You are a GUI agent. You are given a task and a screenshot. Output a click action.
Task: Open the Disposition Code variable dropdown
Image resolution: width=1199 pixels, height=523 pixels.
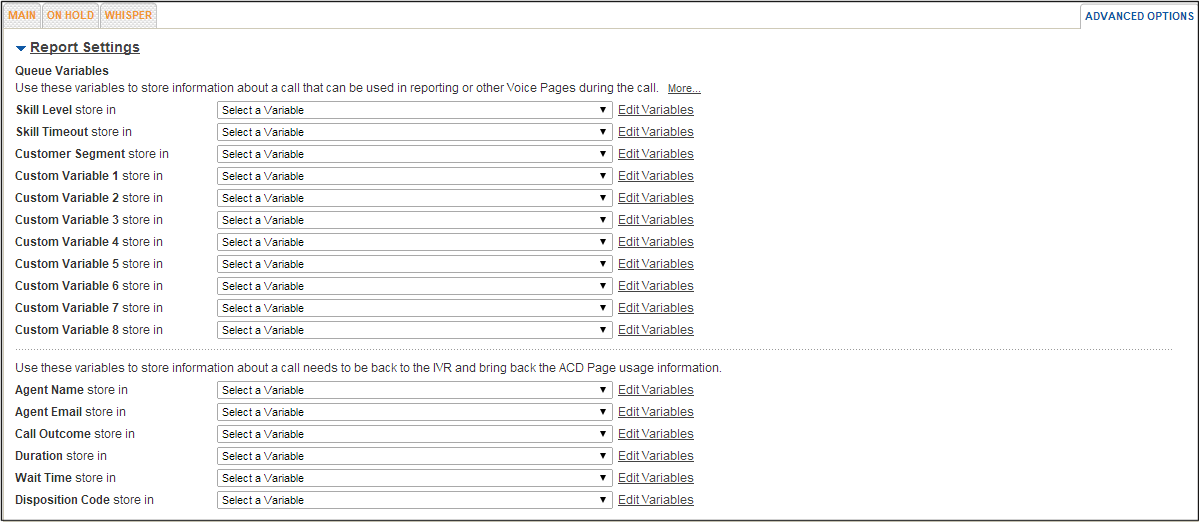(x=414, y=500)
